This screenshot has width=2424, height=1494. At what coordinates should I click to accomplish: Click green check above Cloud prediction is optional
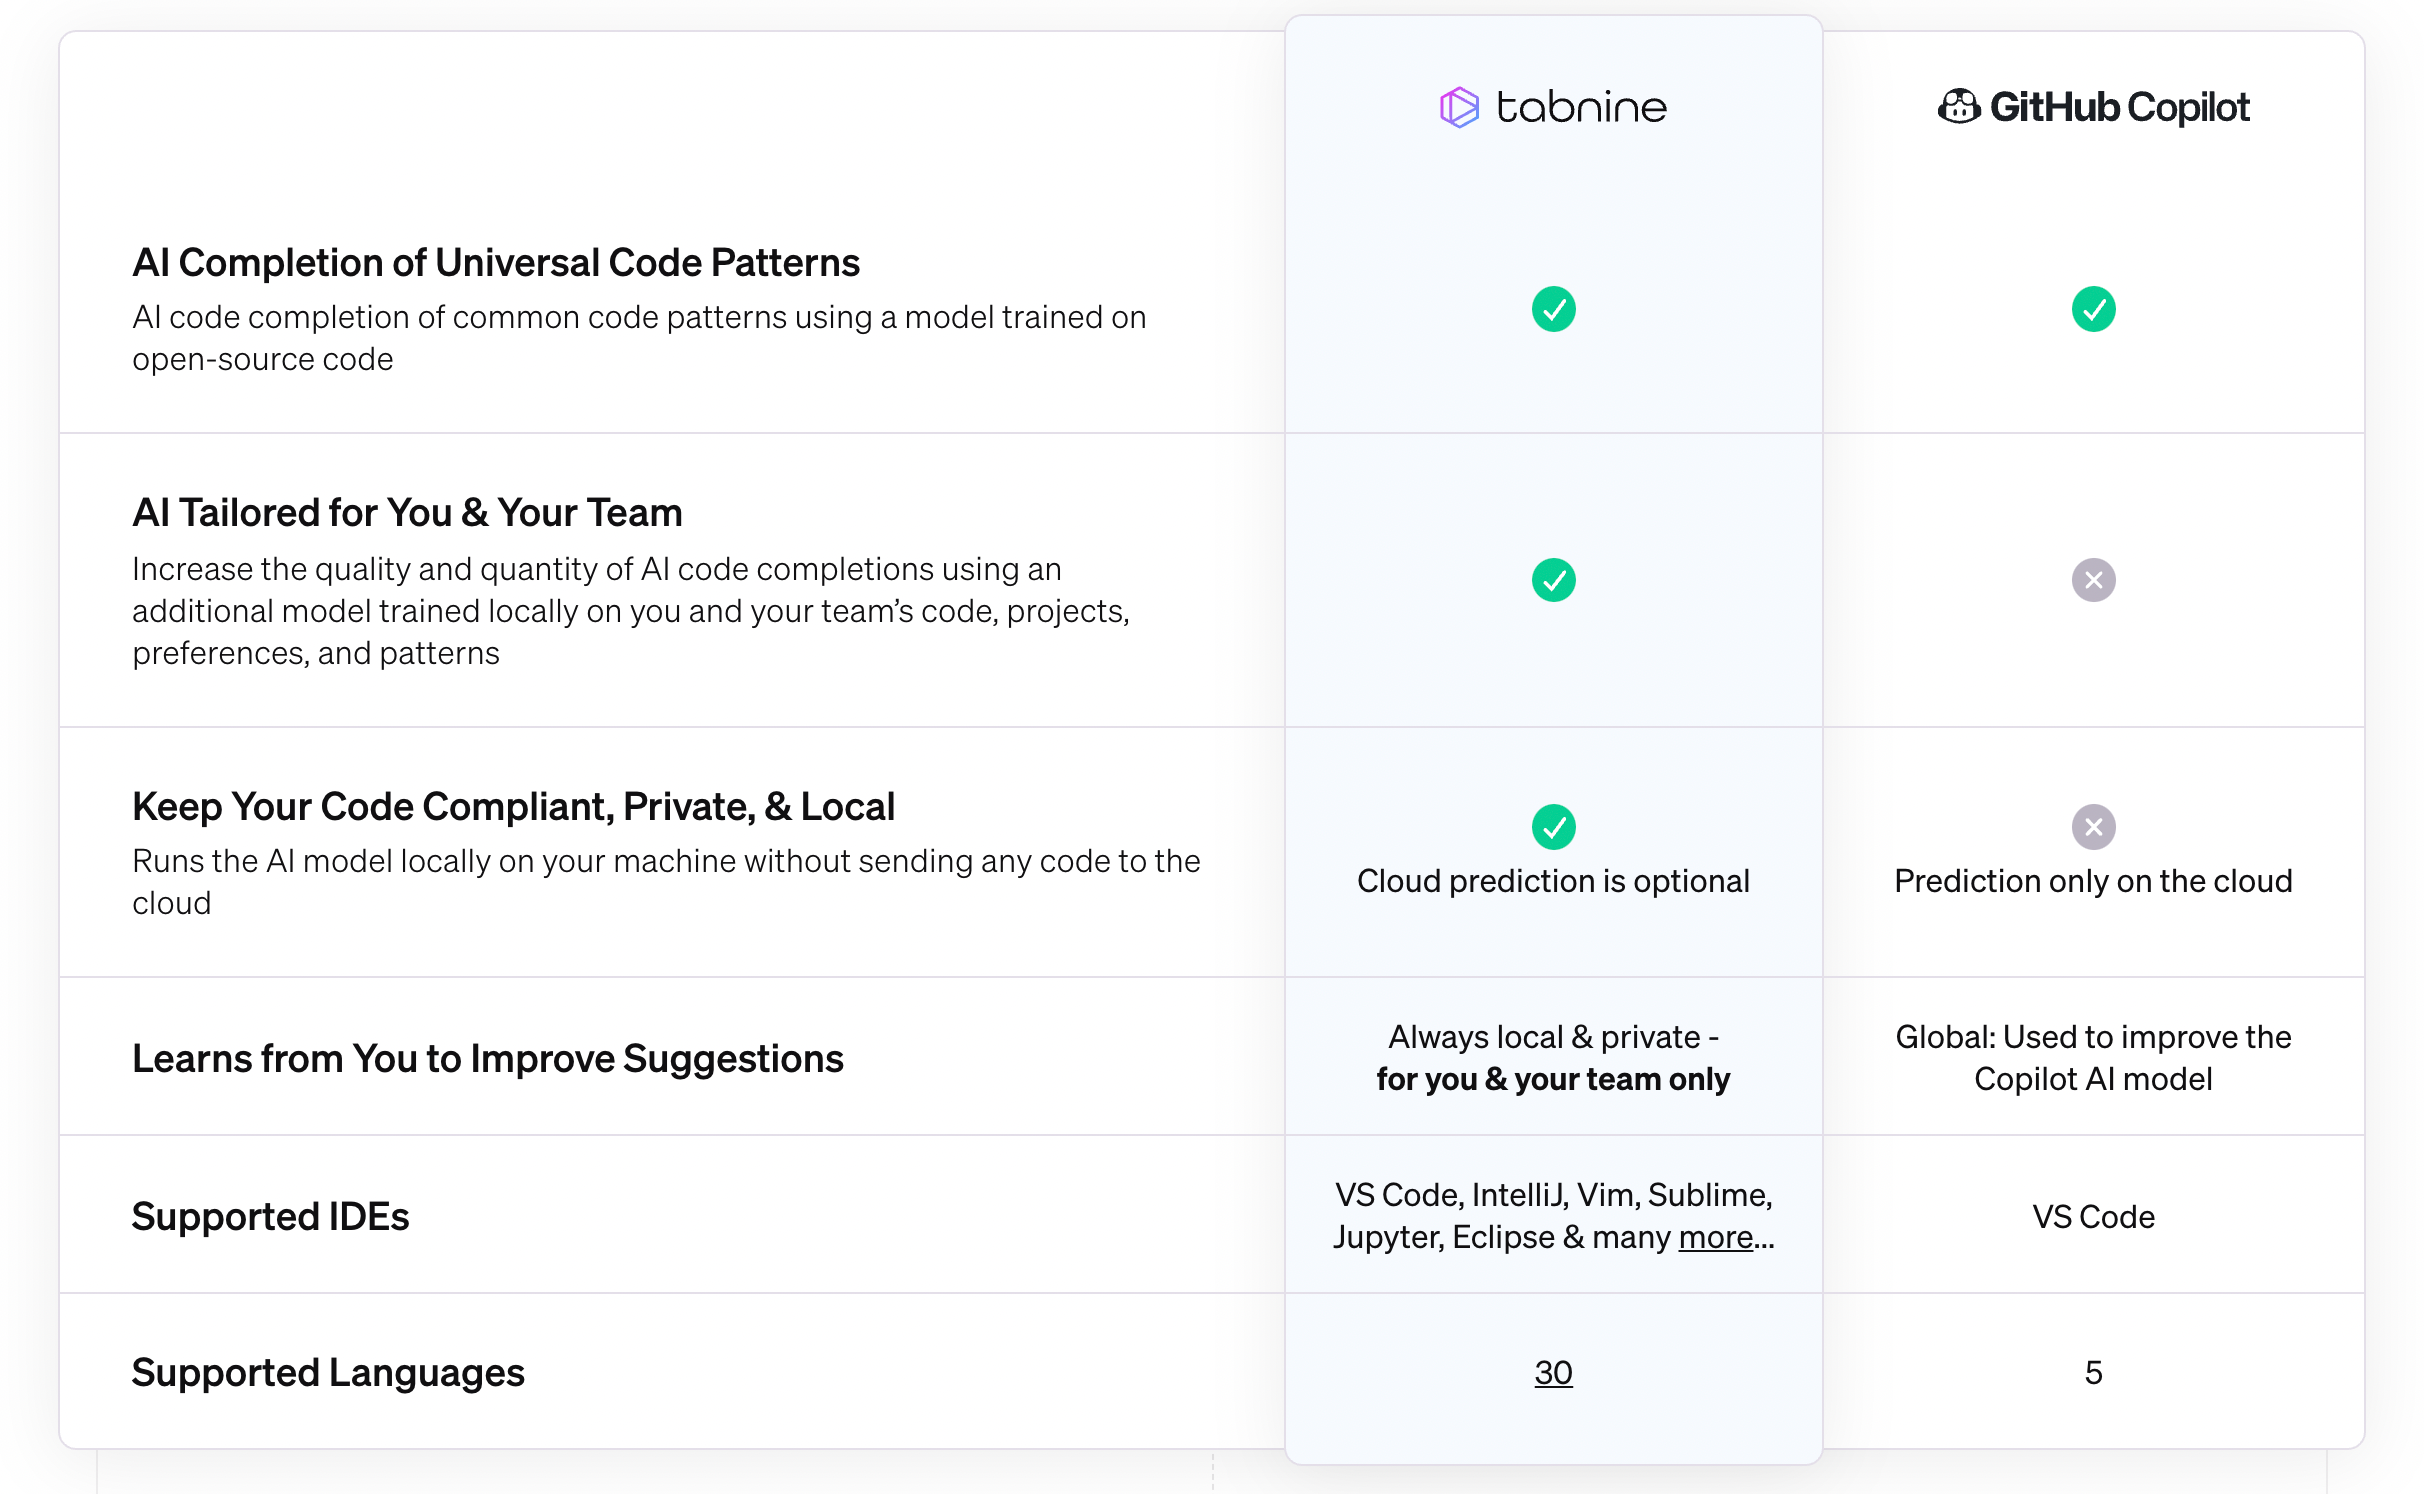[x=1553, y=827]
